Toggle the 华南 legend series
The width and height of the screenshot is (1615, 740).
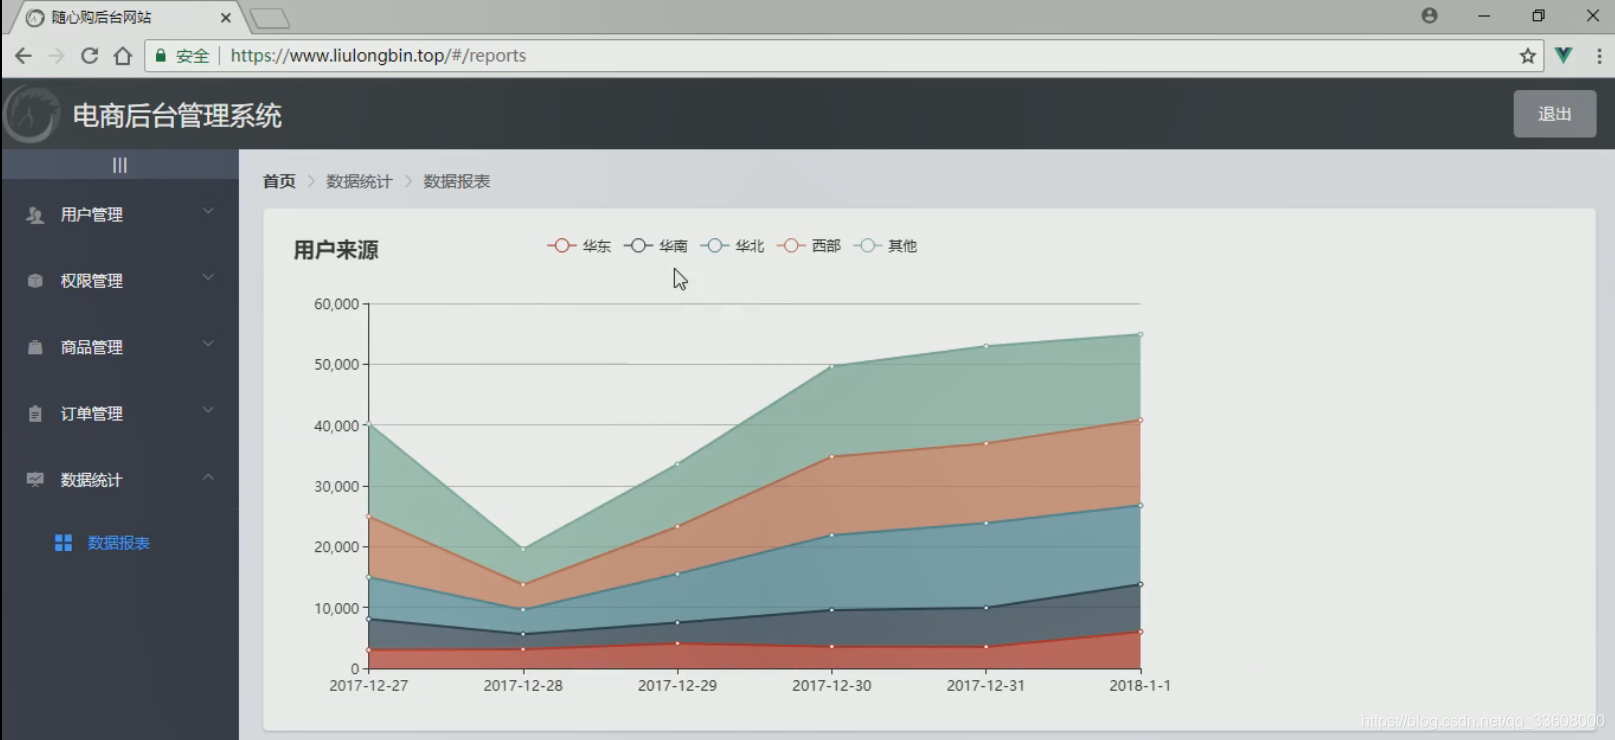pyautogui.click(x=656, y=246)
